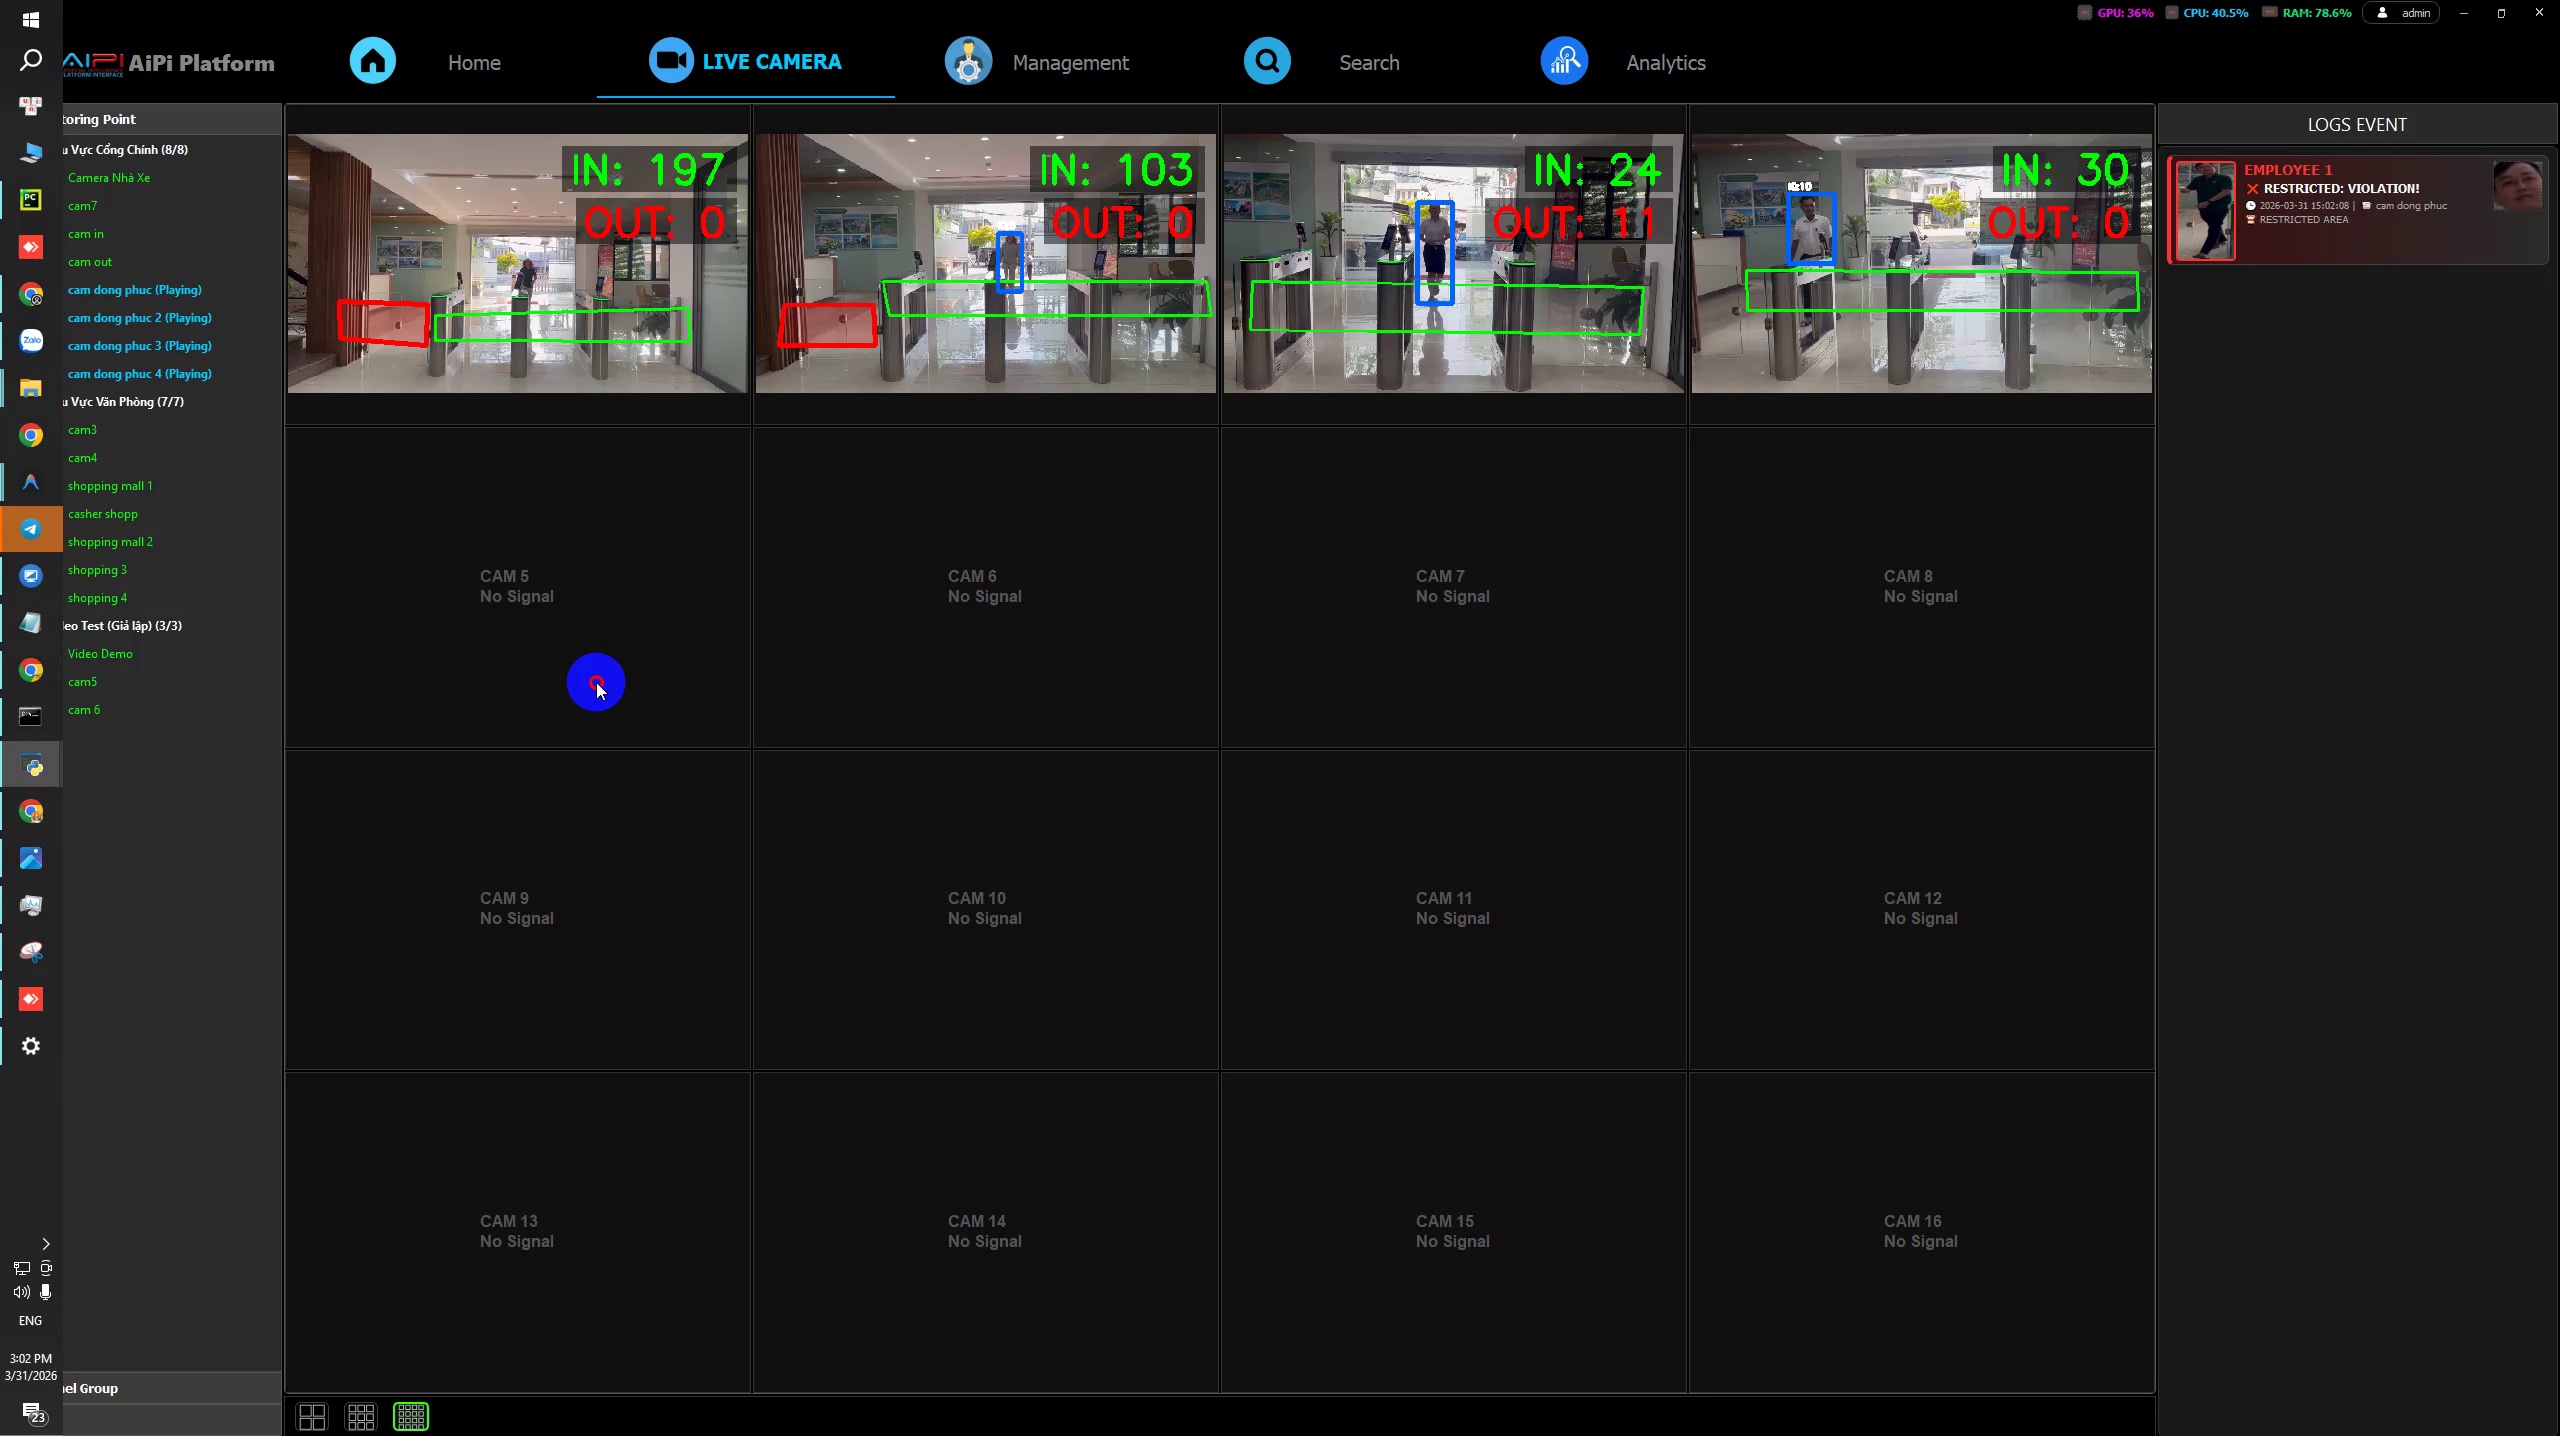The image size is (2560, 1436).
Task: Select cam dong phuc 2 (Playing)
Action: (140, 318)
